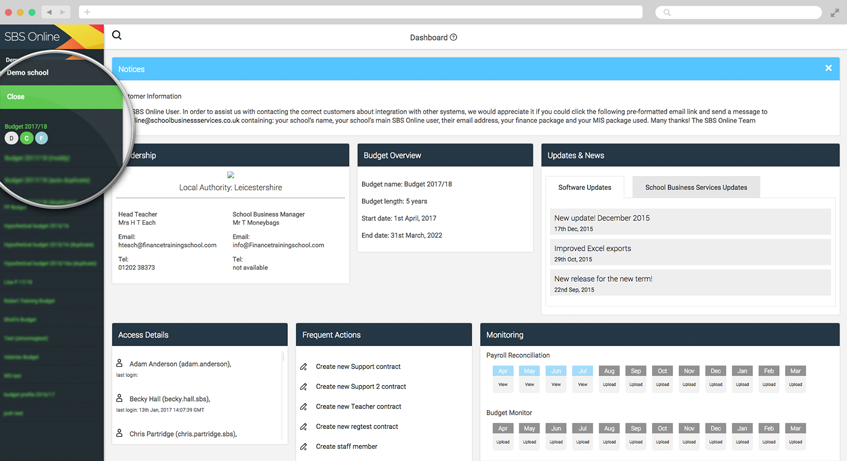This screenshot has height=461, width=847.
Task: Click the browser fullscreen expand icon
Action: tap(835, 13)
